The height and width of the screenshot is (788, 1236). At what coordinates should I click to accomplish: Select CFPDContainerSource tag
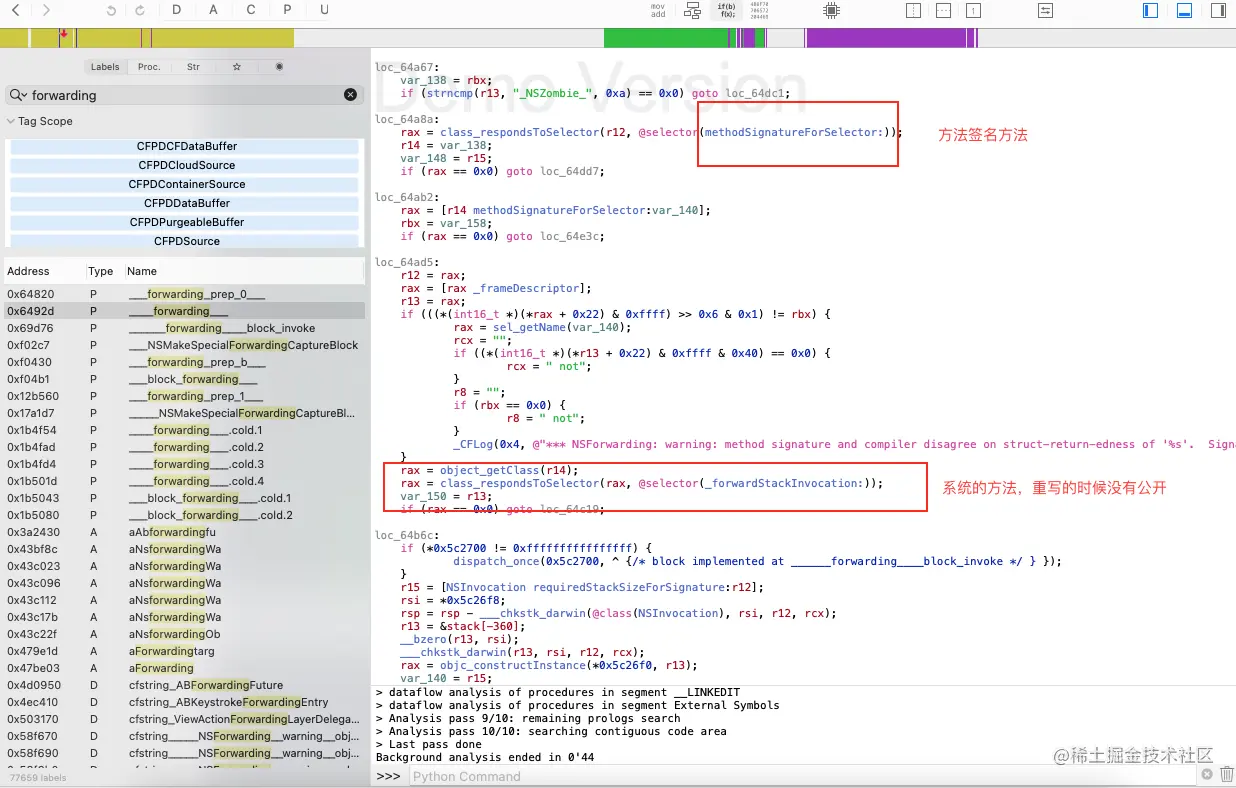(185, 184)
